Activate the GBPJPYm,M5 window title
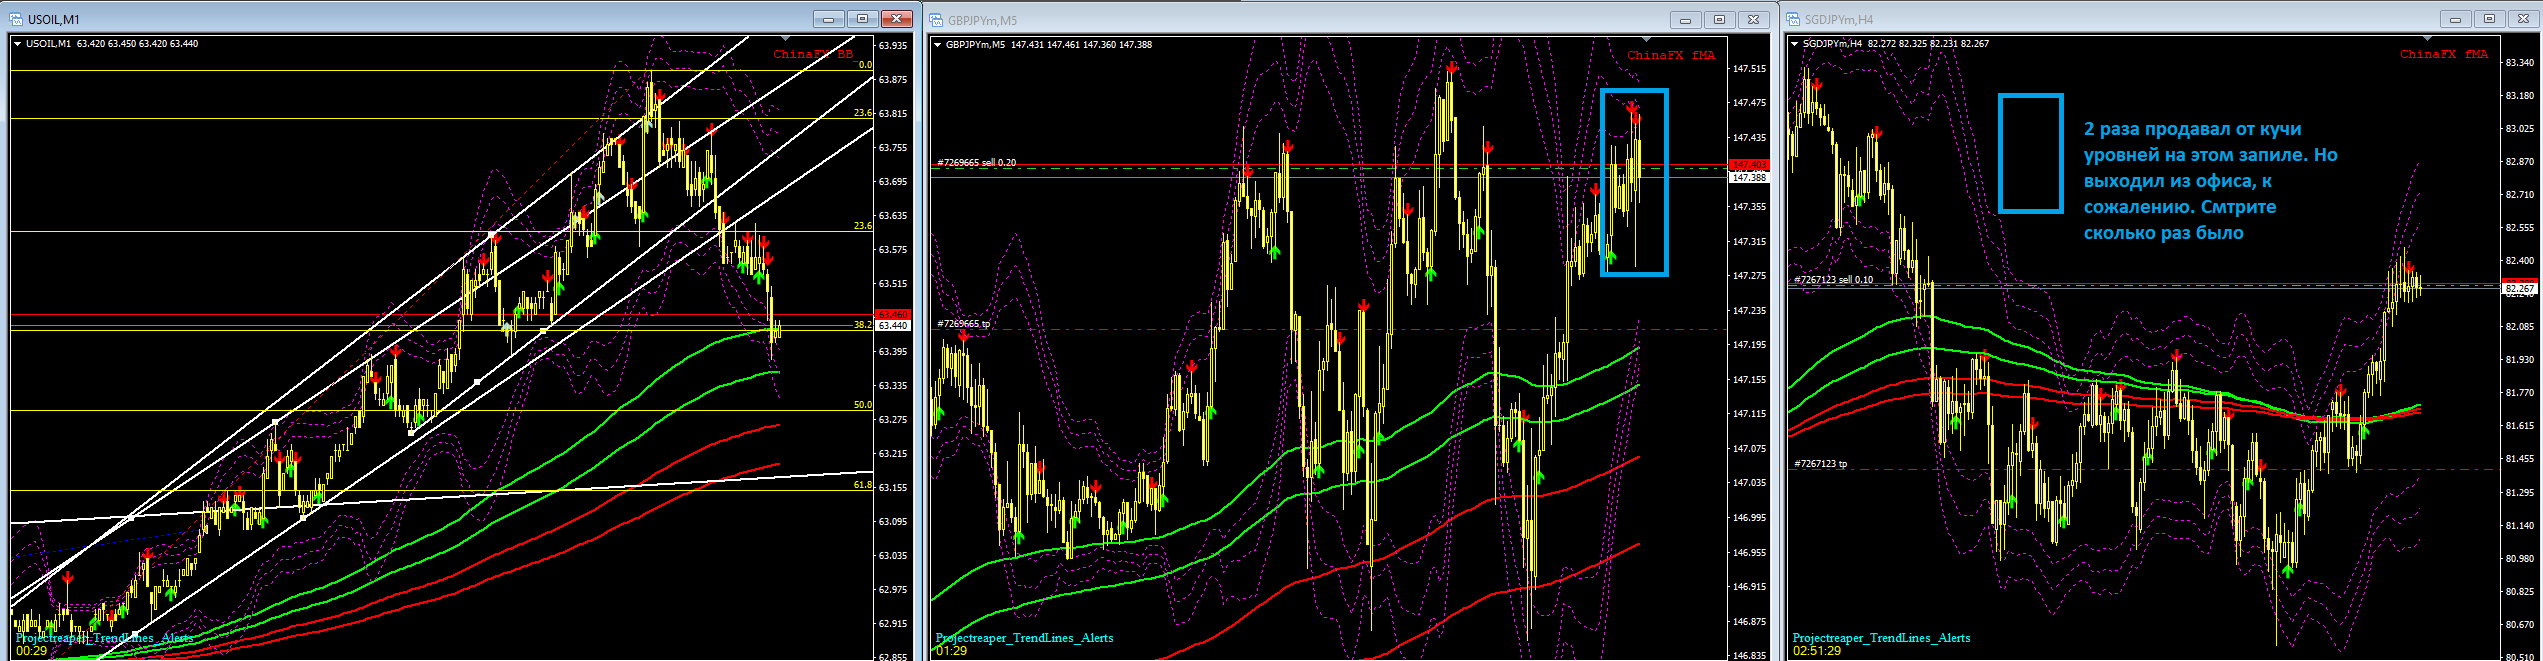Image resolution: width=2543 pixels, height=661 pixels. tap(982, 21)
